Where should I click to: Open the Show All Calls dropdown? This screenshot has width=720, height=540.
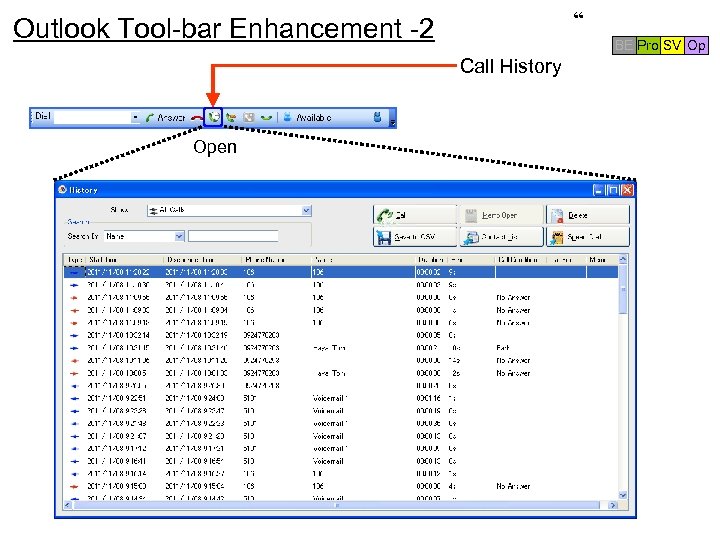tap(306, 210)
